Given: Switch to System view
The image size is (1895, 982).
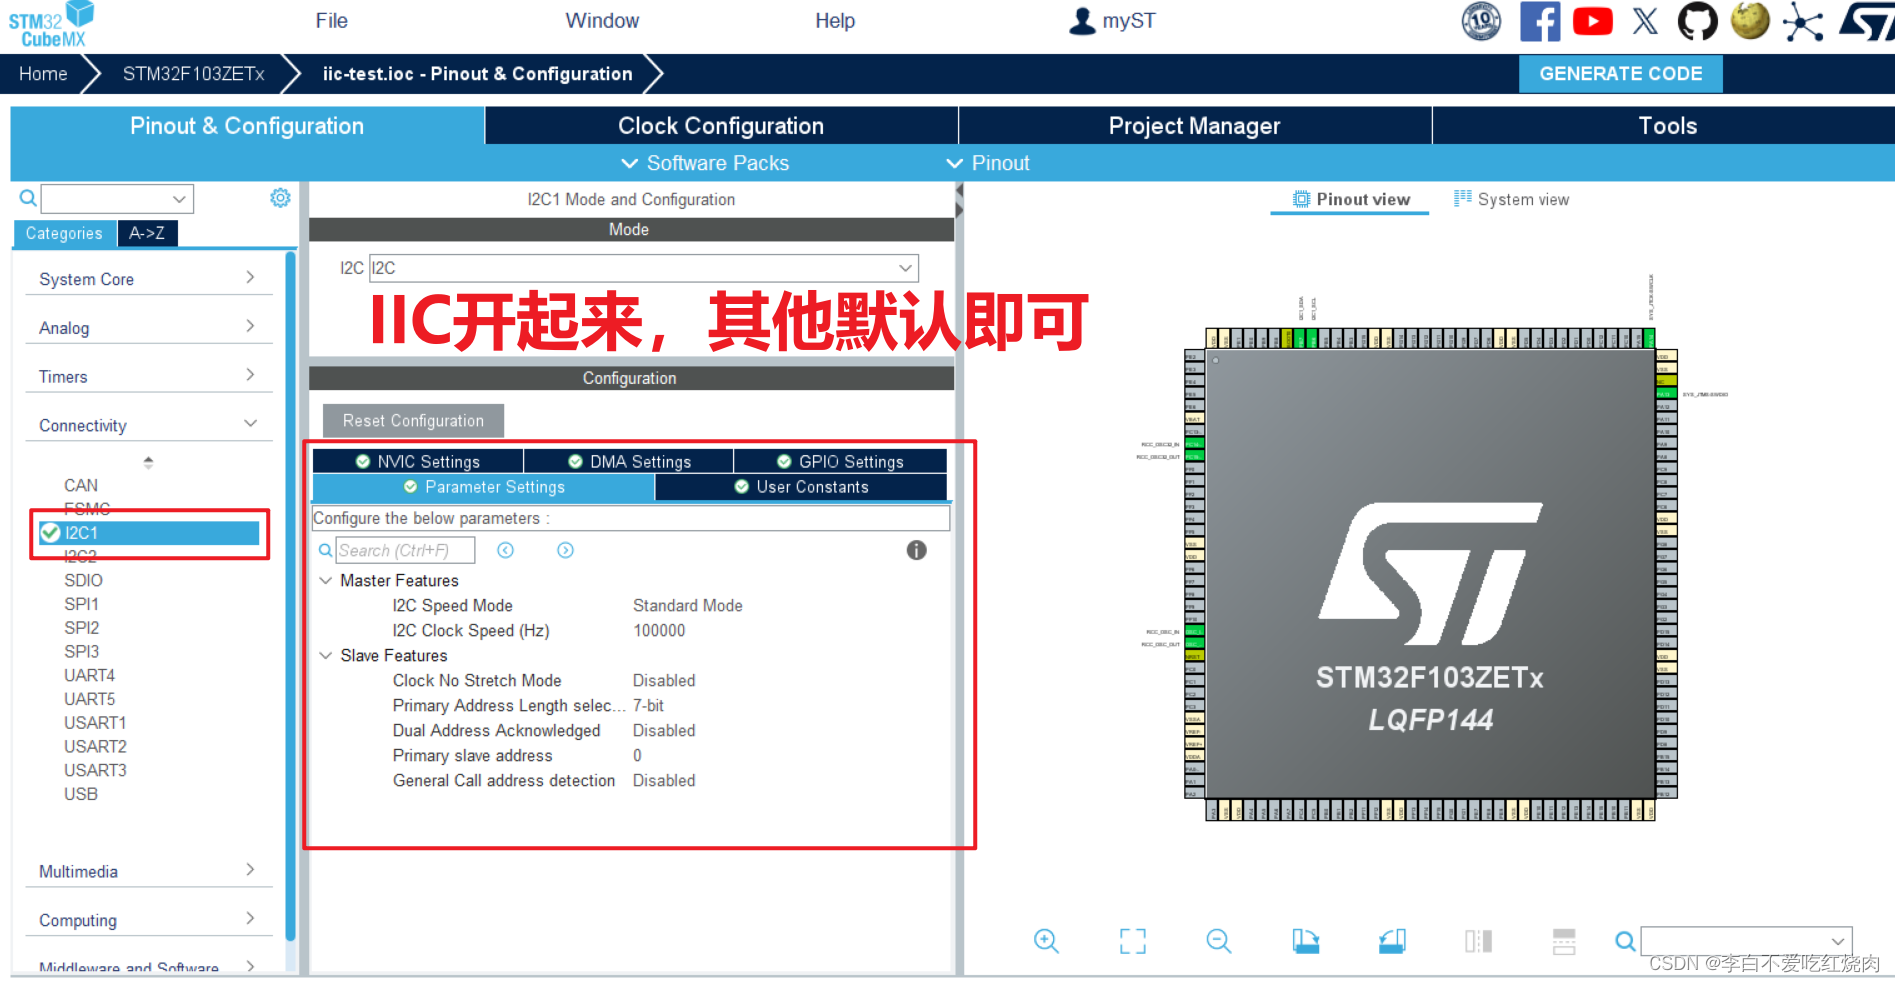Looking at the screenshot, I should (x=1511, y=199).
